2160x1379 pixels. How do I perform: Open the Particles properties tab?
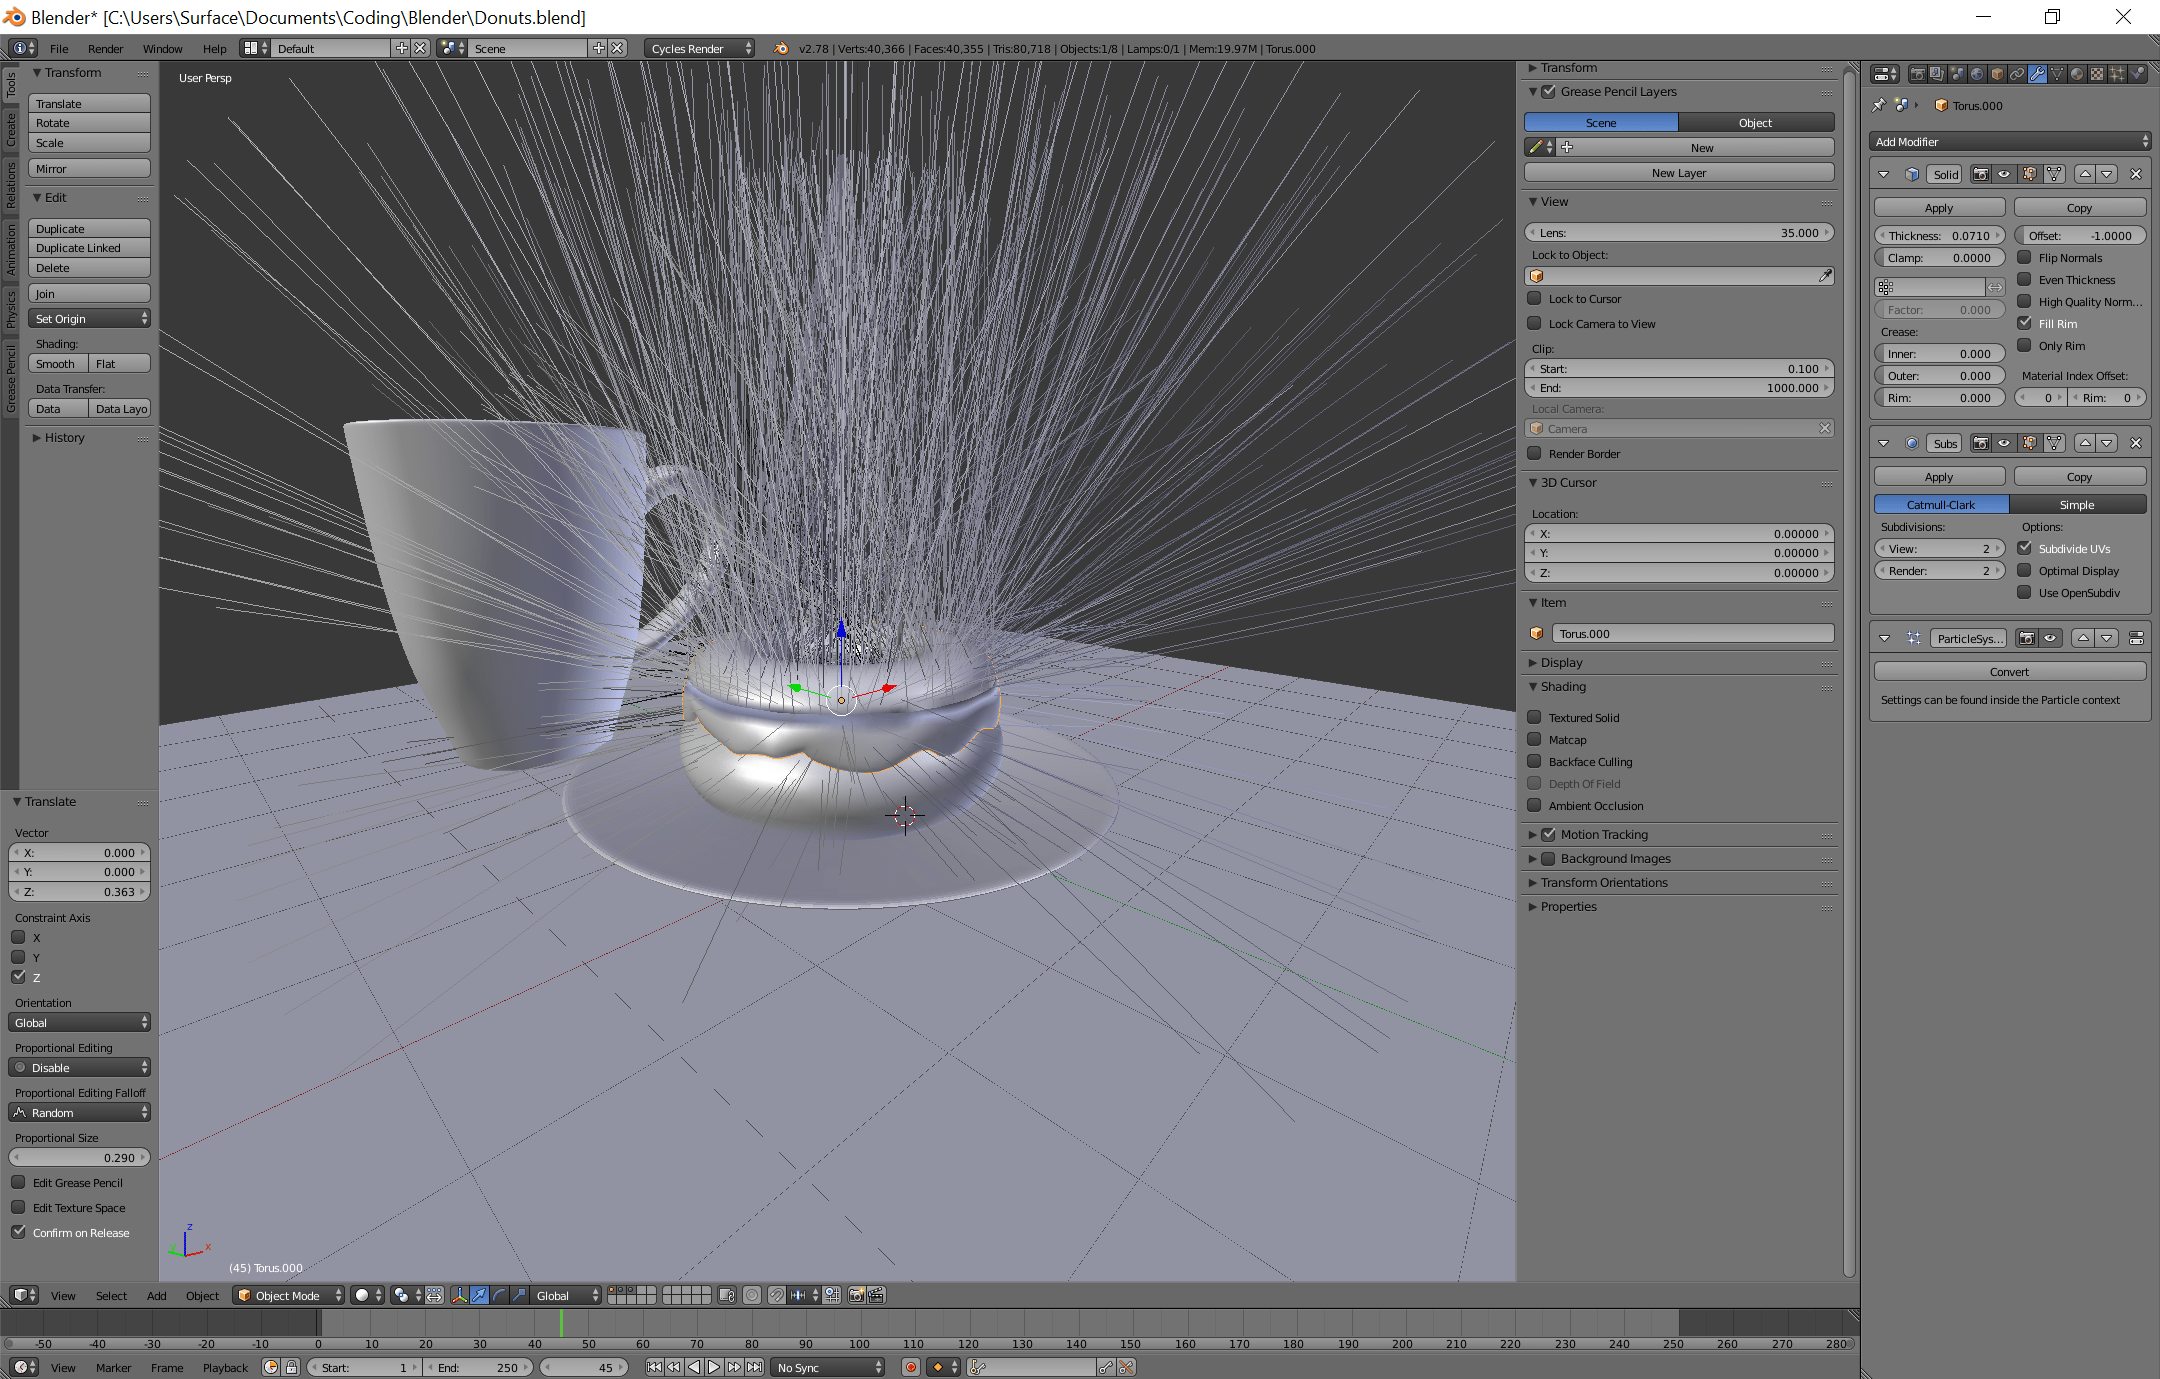(x=2117, y=74)
